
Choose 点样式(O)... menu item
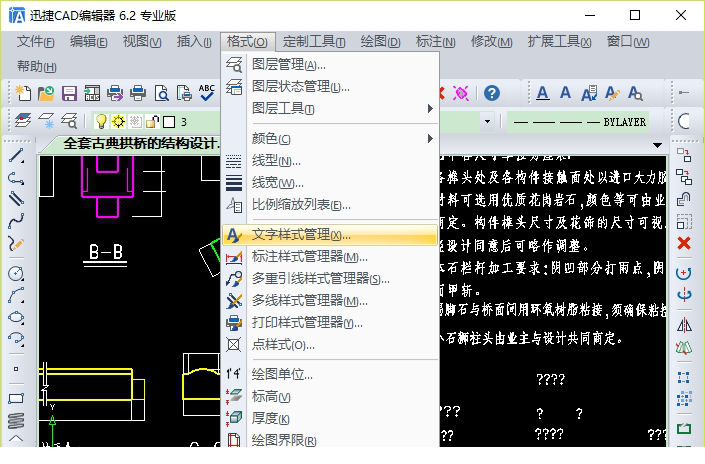pos(330,345)
